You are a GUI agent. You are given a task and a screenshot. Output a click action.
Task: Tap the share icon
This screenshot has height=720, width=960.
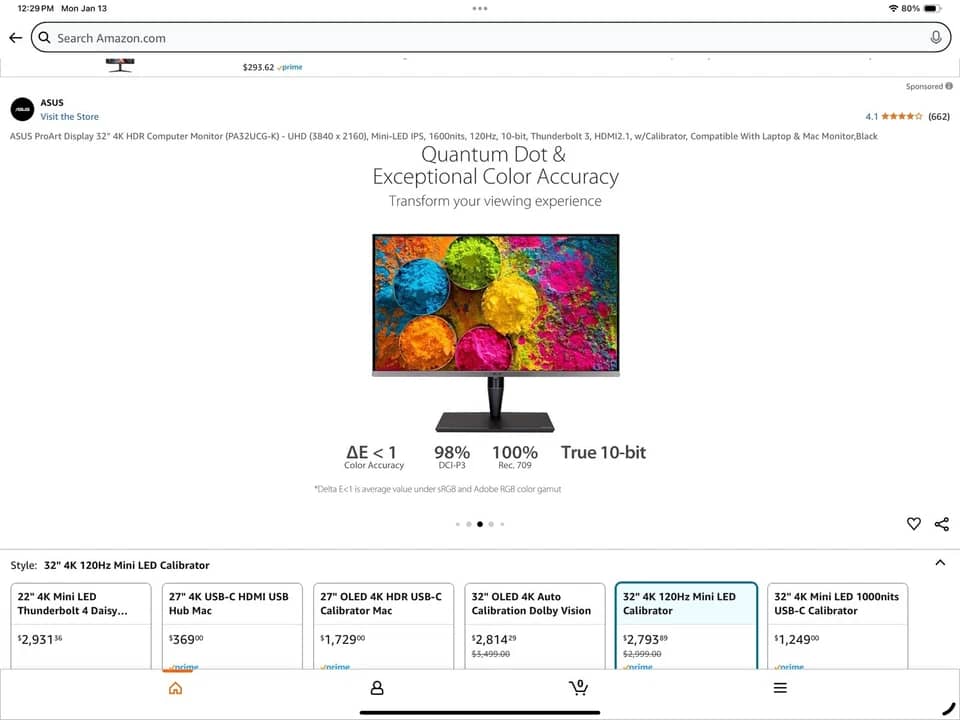tap(942, 523)
